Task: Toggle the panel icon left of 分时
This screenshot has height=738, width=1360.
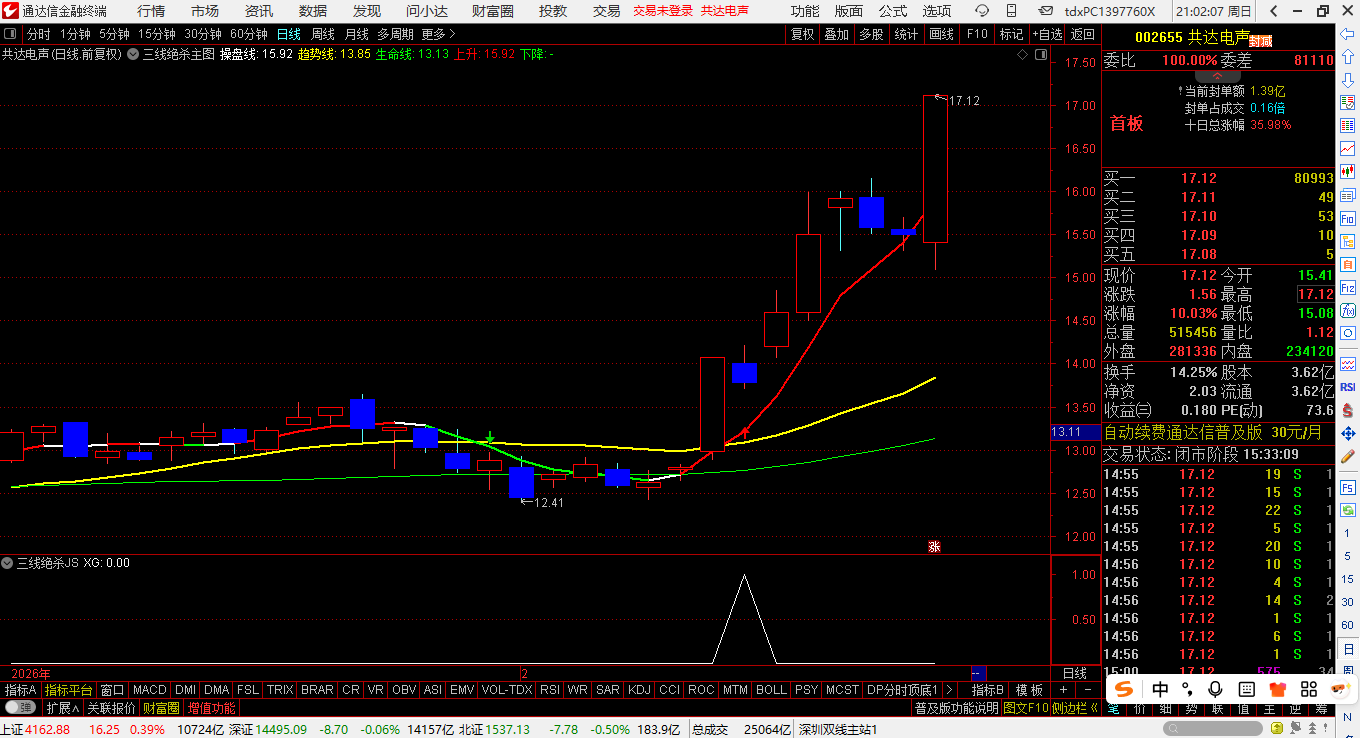Action: pos(10,34)
